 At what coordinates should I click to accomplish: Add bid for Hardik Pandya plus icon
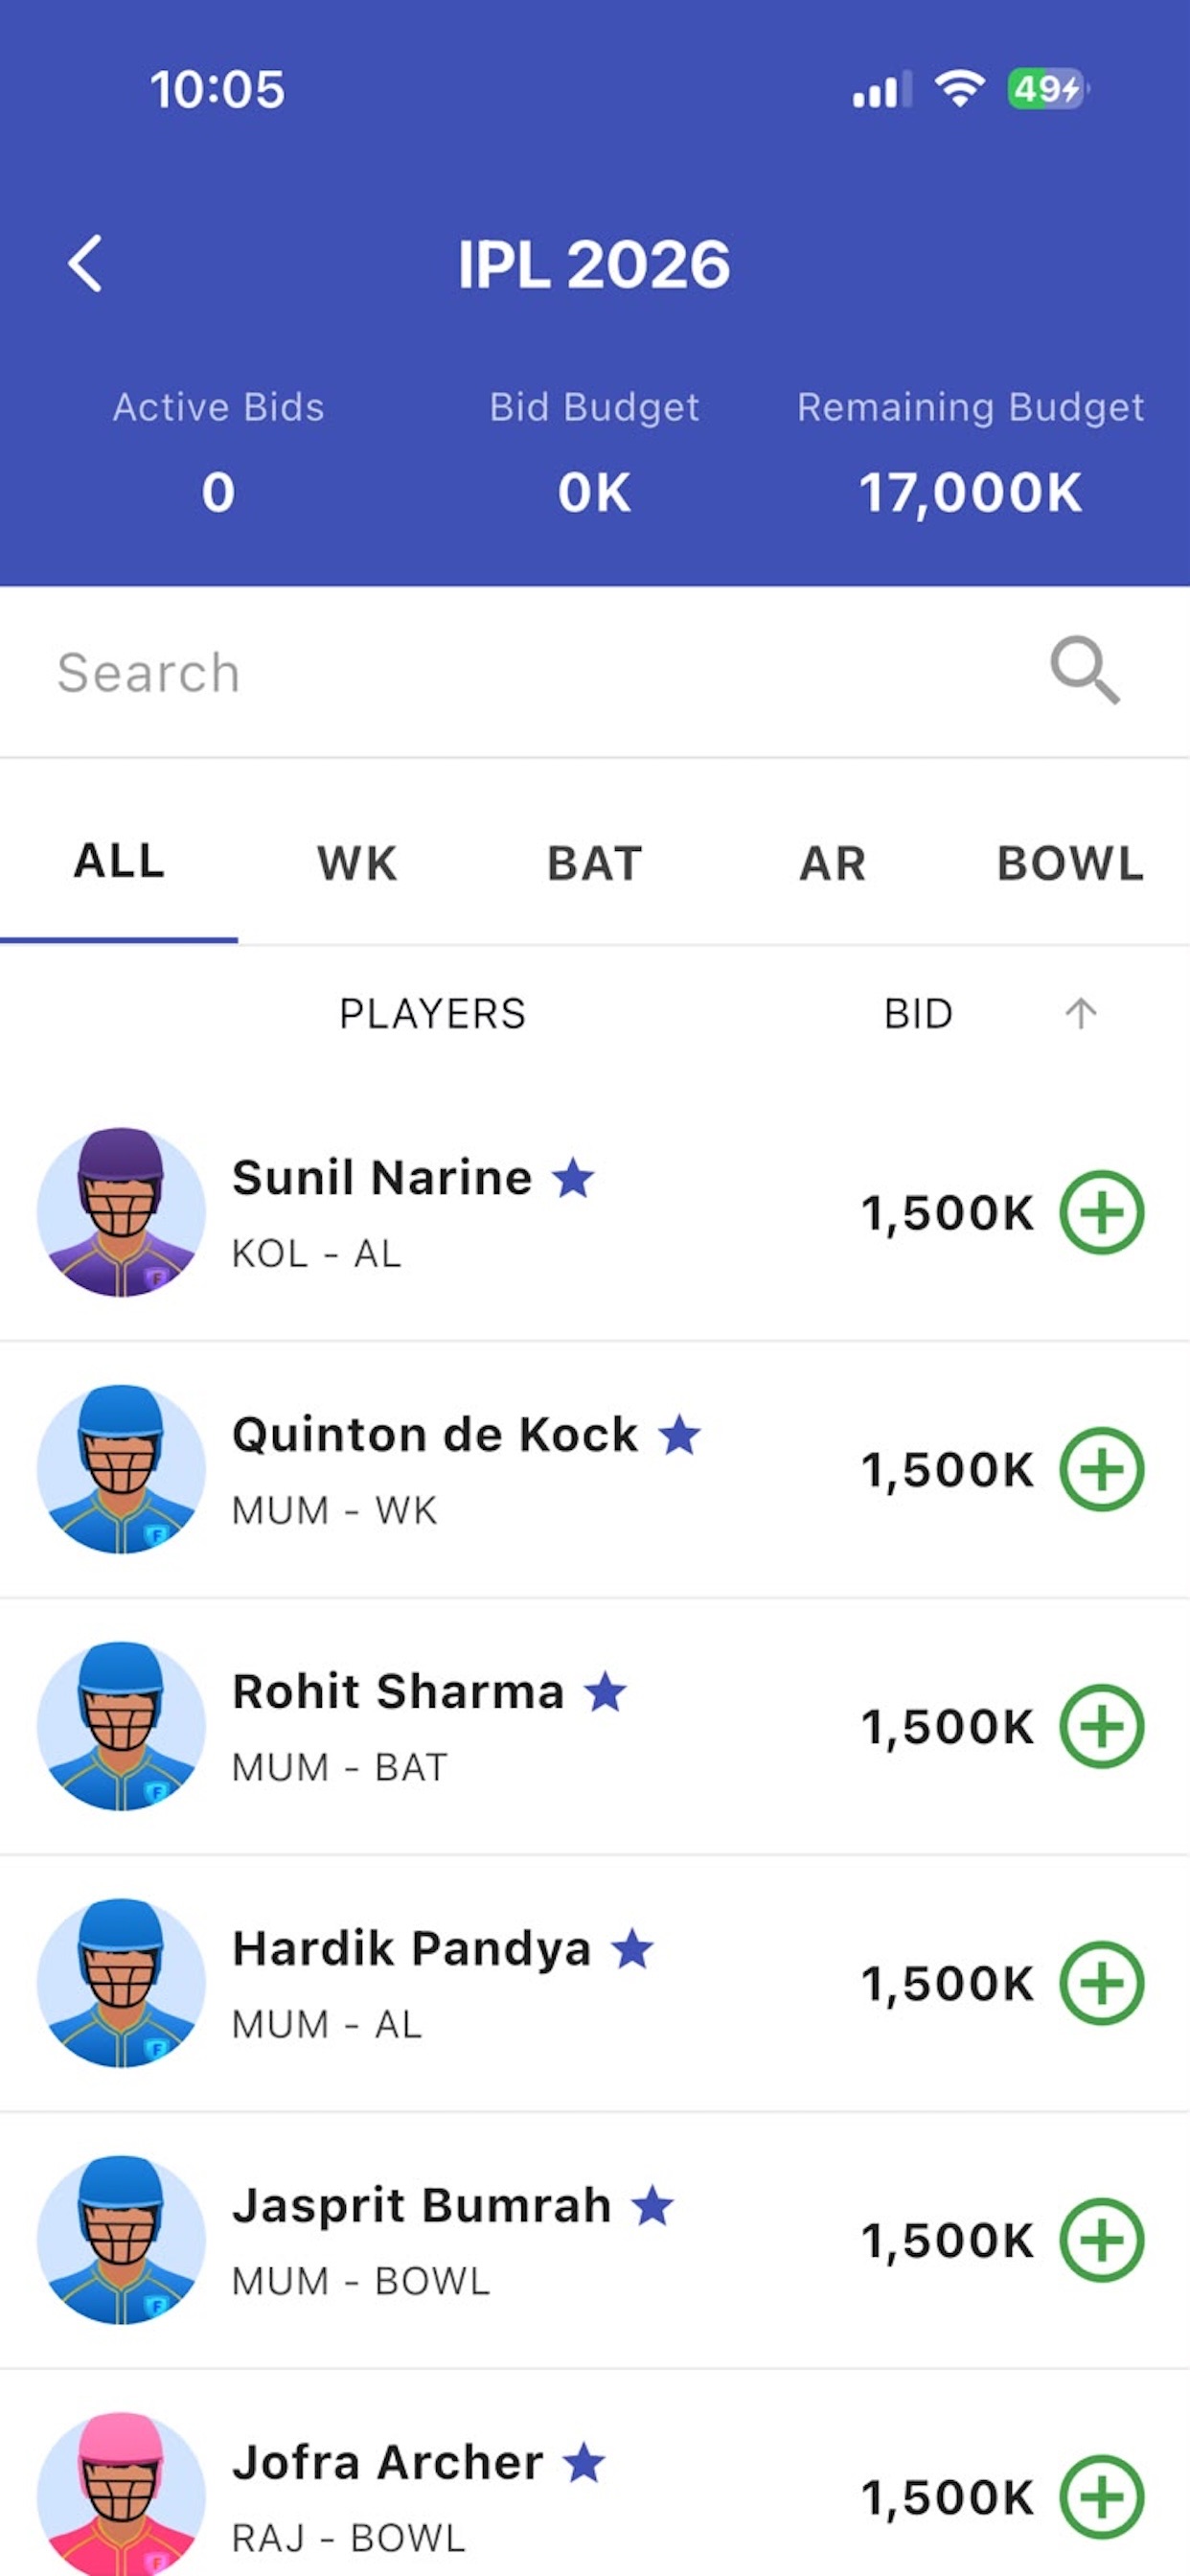pyautogui.click(x=1102, y=1983)
